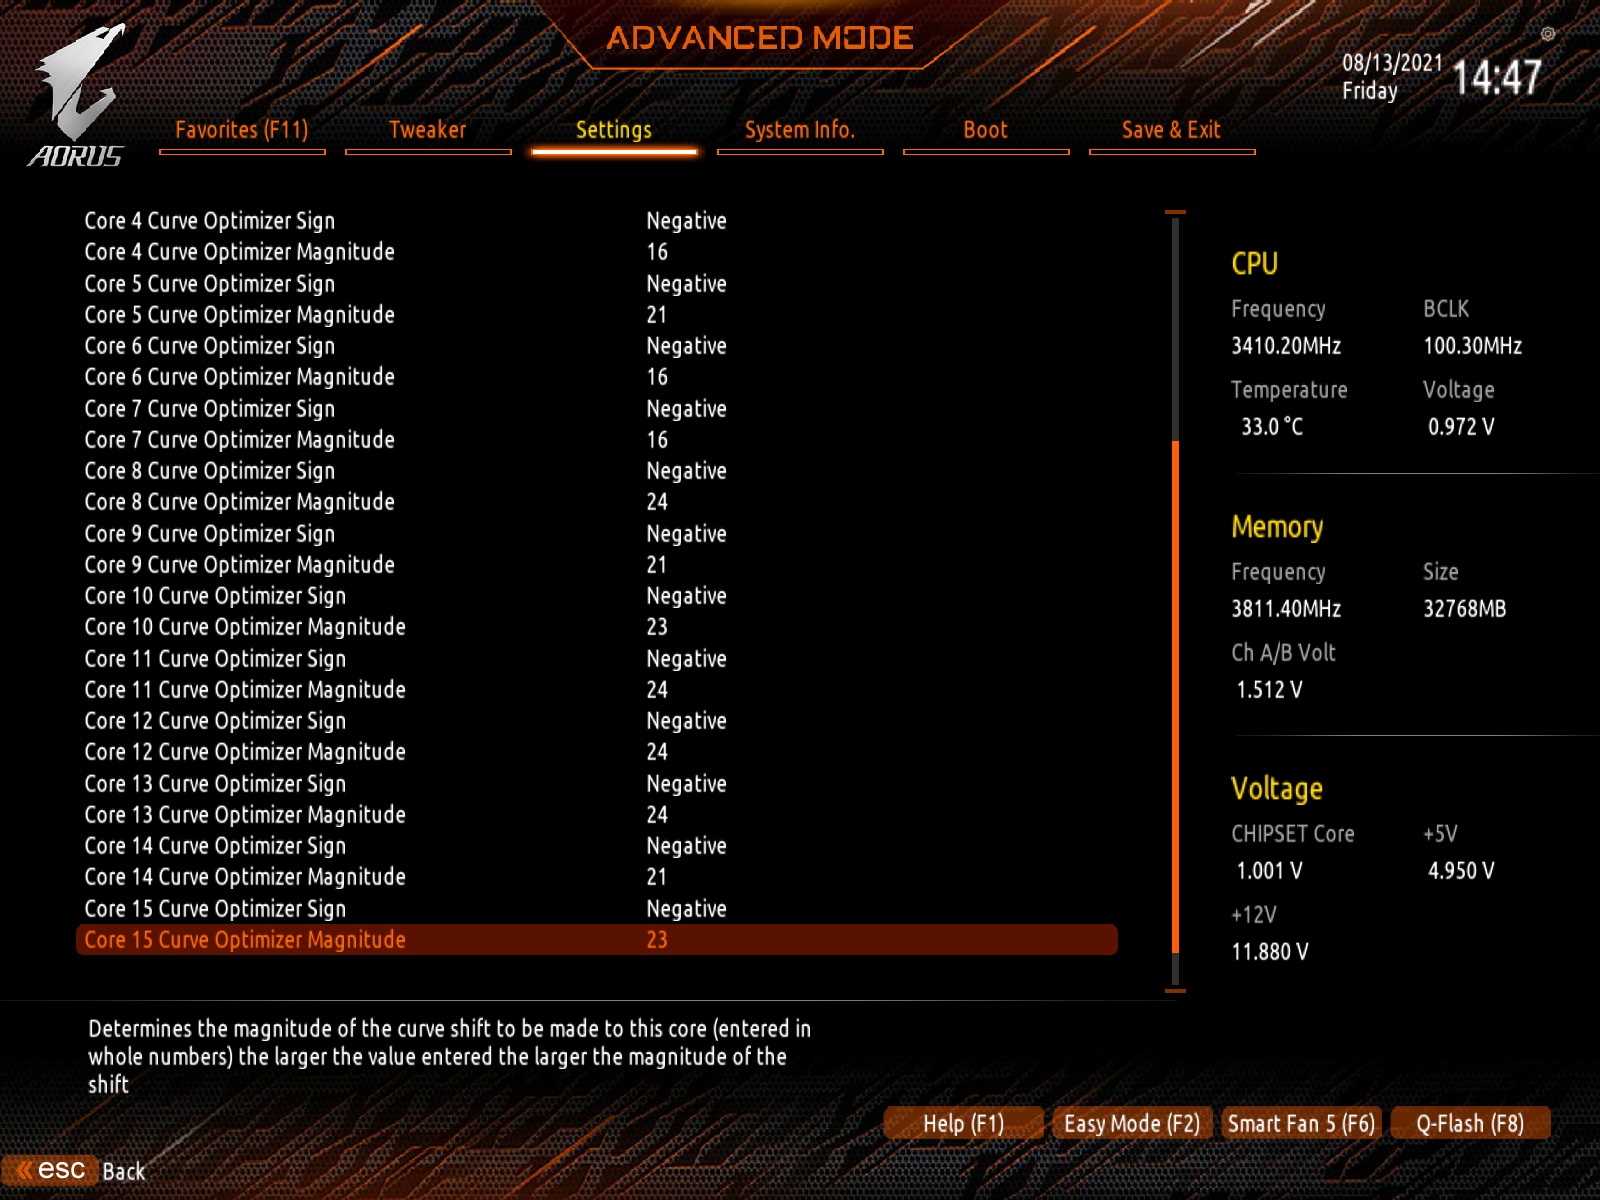Select Core 12 Curve Optimizer Magnitude row
The width and height of the screenshot is (1600, 1200).
597,752
